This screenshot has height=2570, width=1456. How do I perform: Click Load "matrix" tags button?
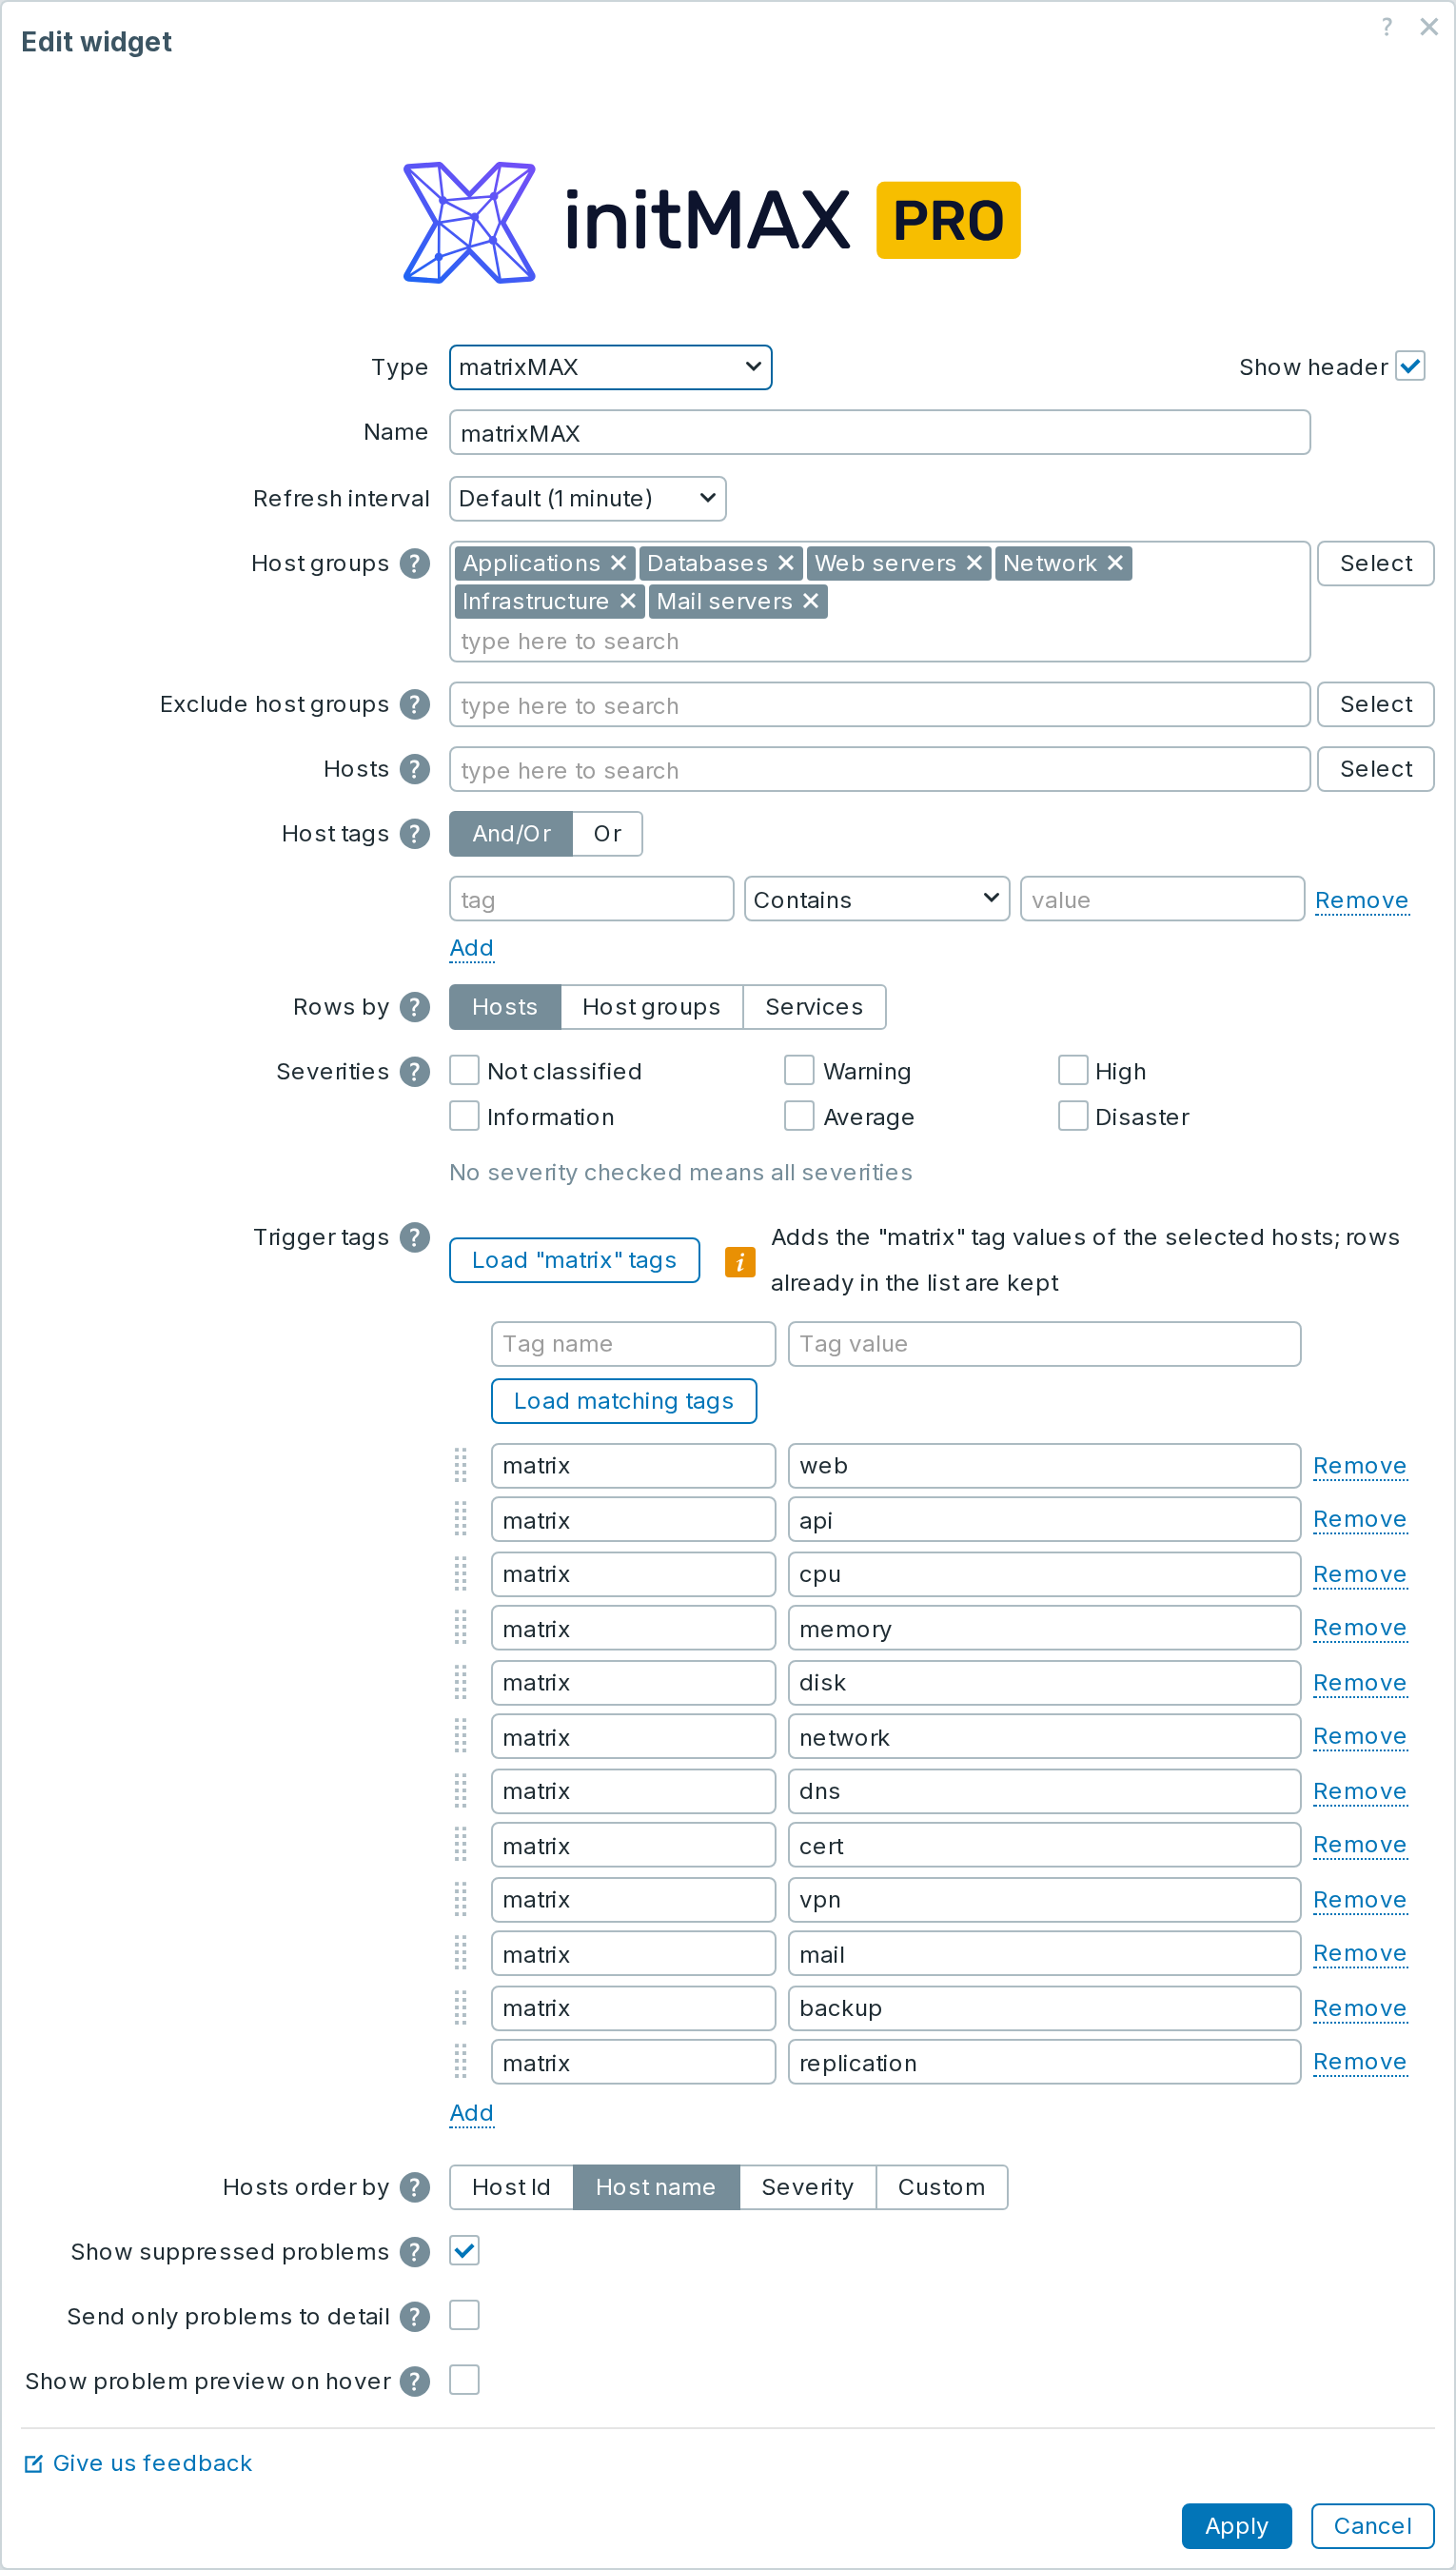click(x=574, y=1260)
